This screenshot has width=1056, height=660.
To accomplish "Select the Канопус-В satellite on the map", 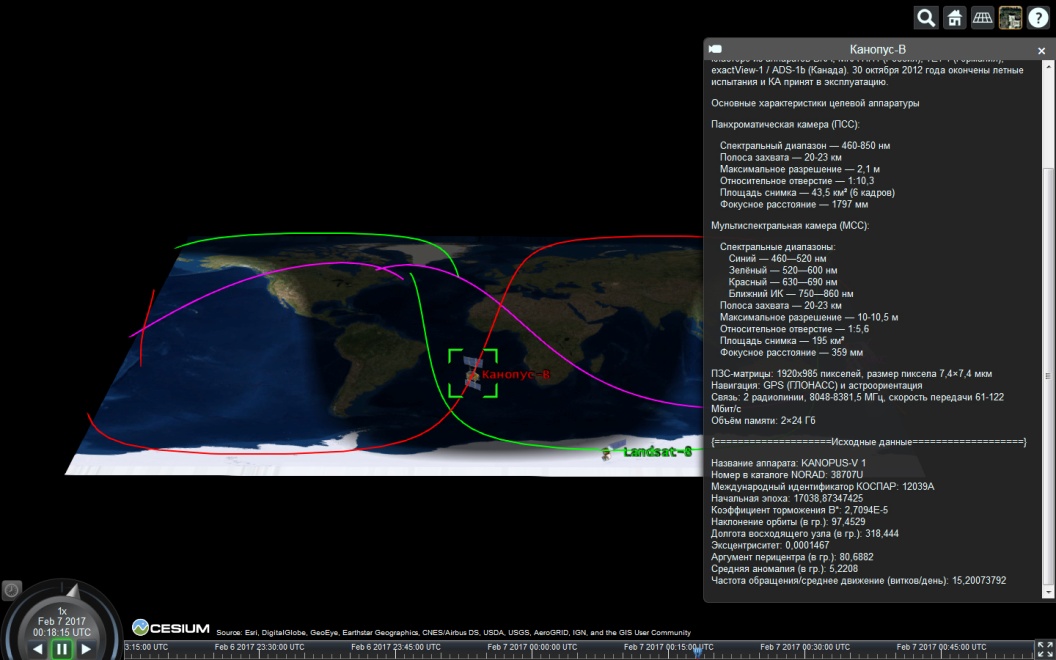I will click(473, 373).
